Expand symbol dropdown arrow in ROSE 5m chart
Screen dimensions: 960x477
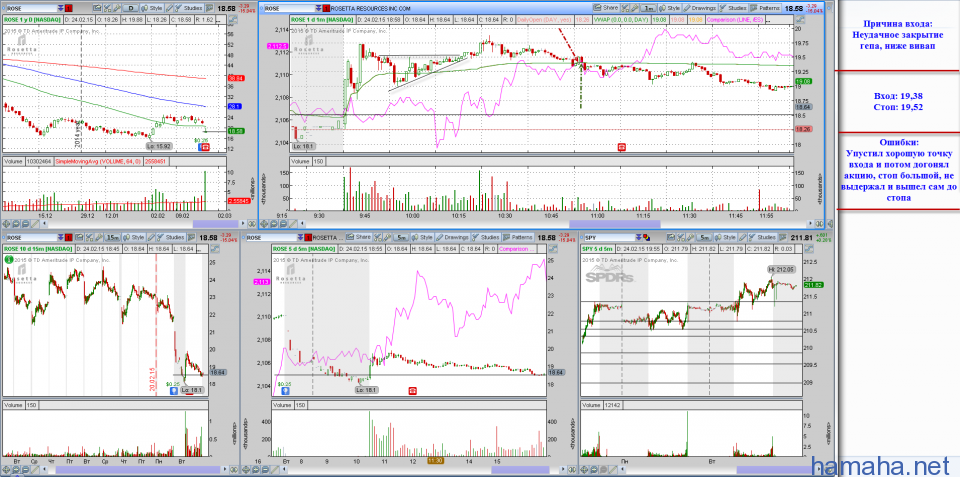coord(301,238)
